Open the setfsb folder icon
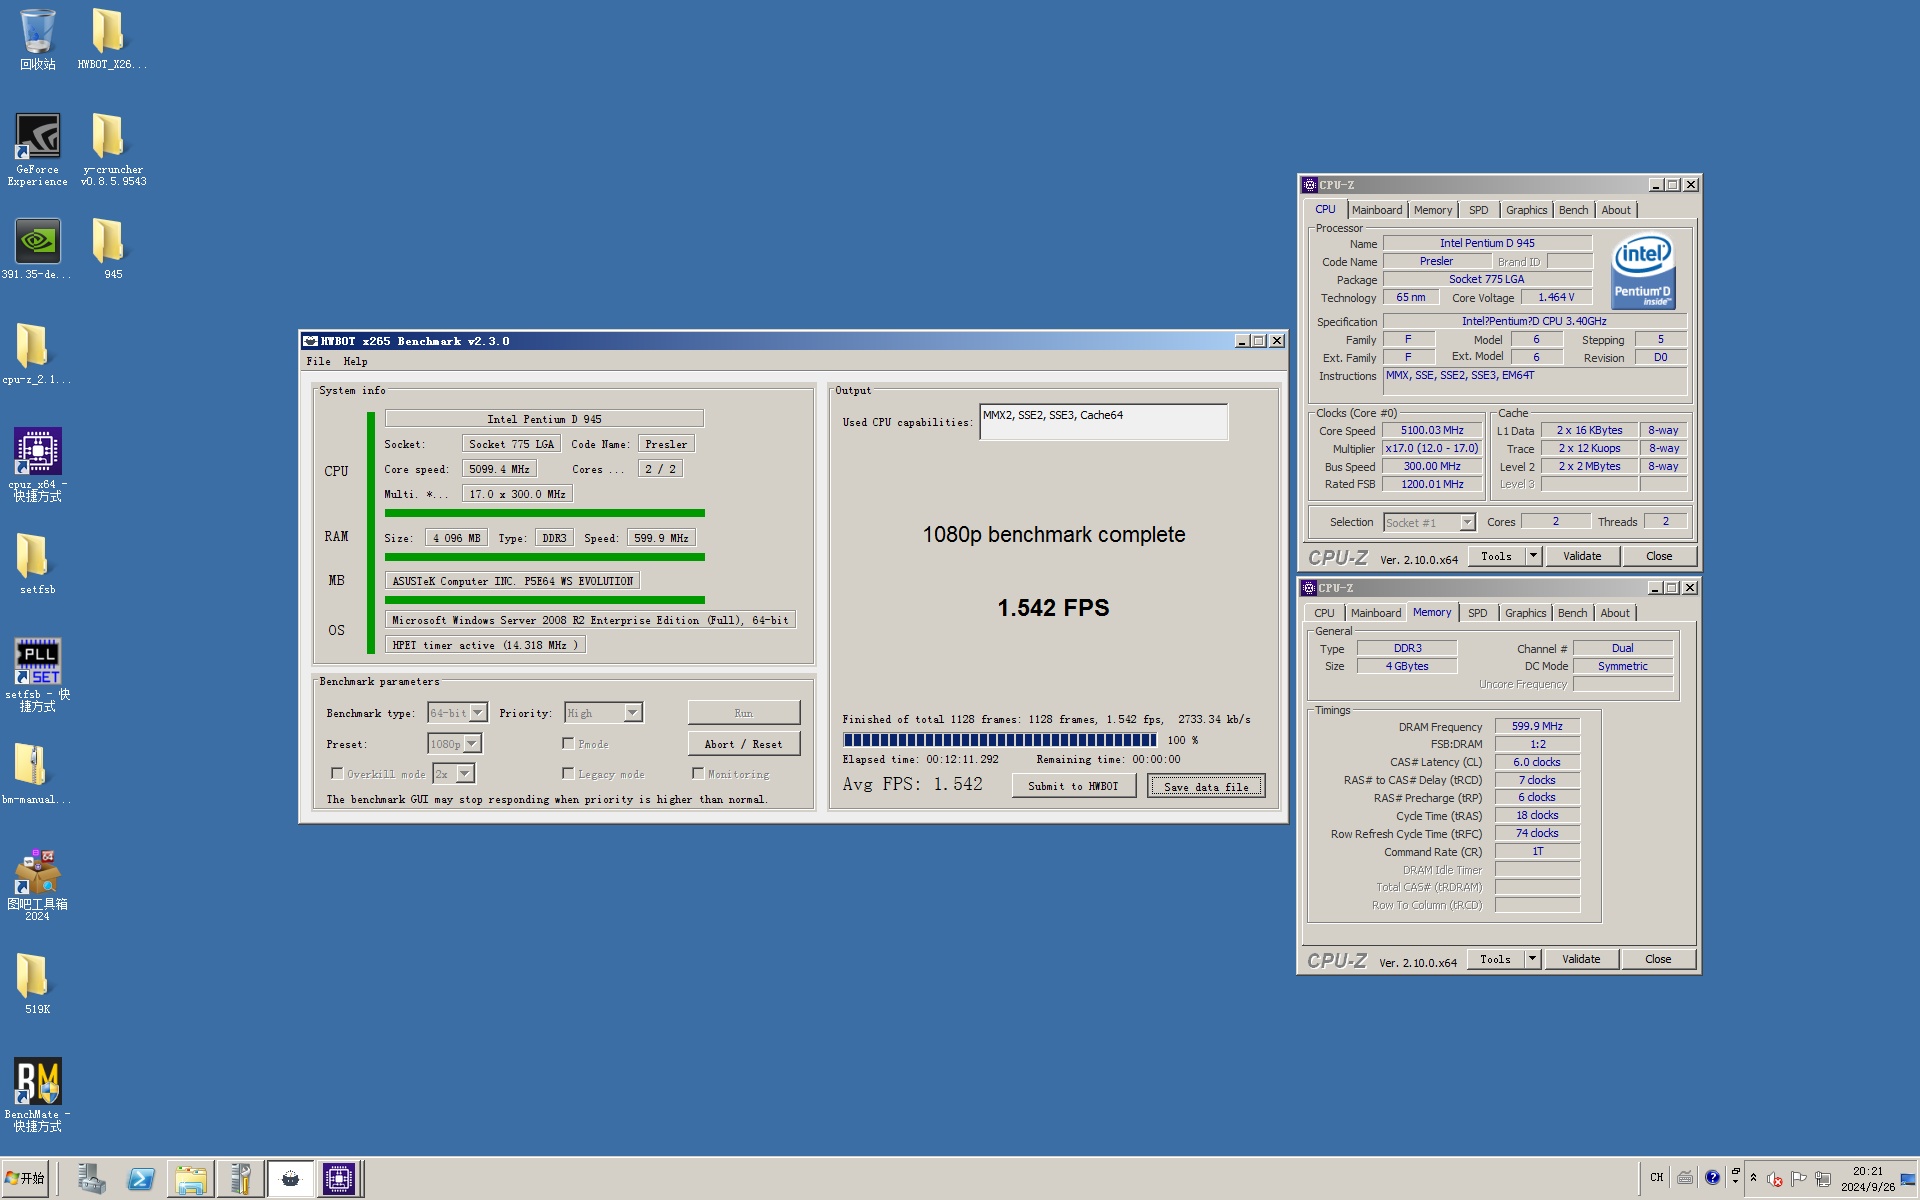The width and height of the screenshot is (1920, 1200). click(38, 565)
